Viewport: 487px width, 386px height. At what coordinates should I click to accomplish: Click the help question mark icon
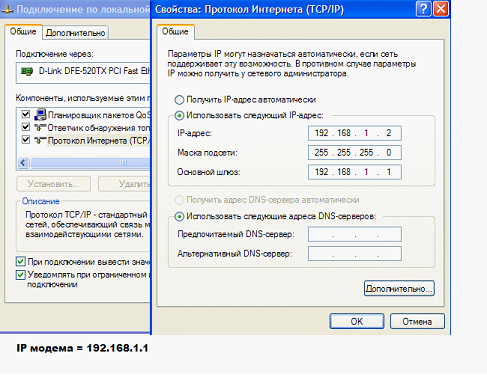pos(423,8)
